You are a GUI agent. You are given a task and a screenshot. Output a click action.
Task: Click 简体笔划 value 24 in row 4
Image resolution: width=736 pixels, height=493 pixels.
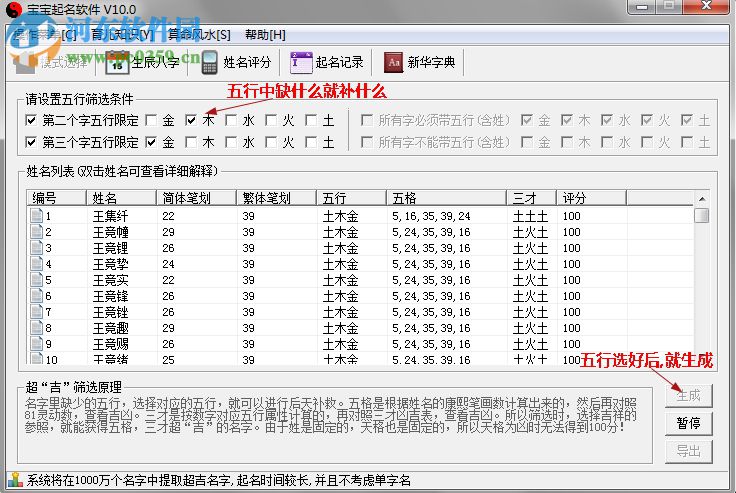[x=169, y=264]
